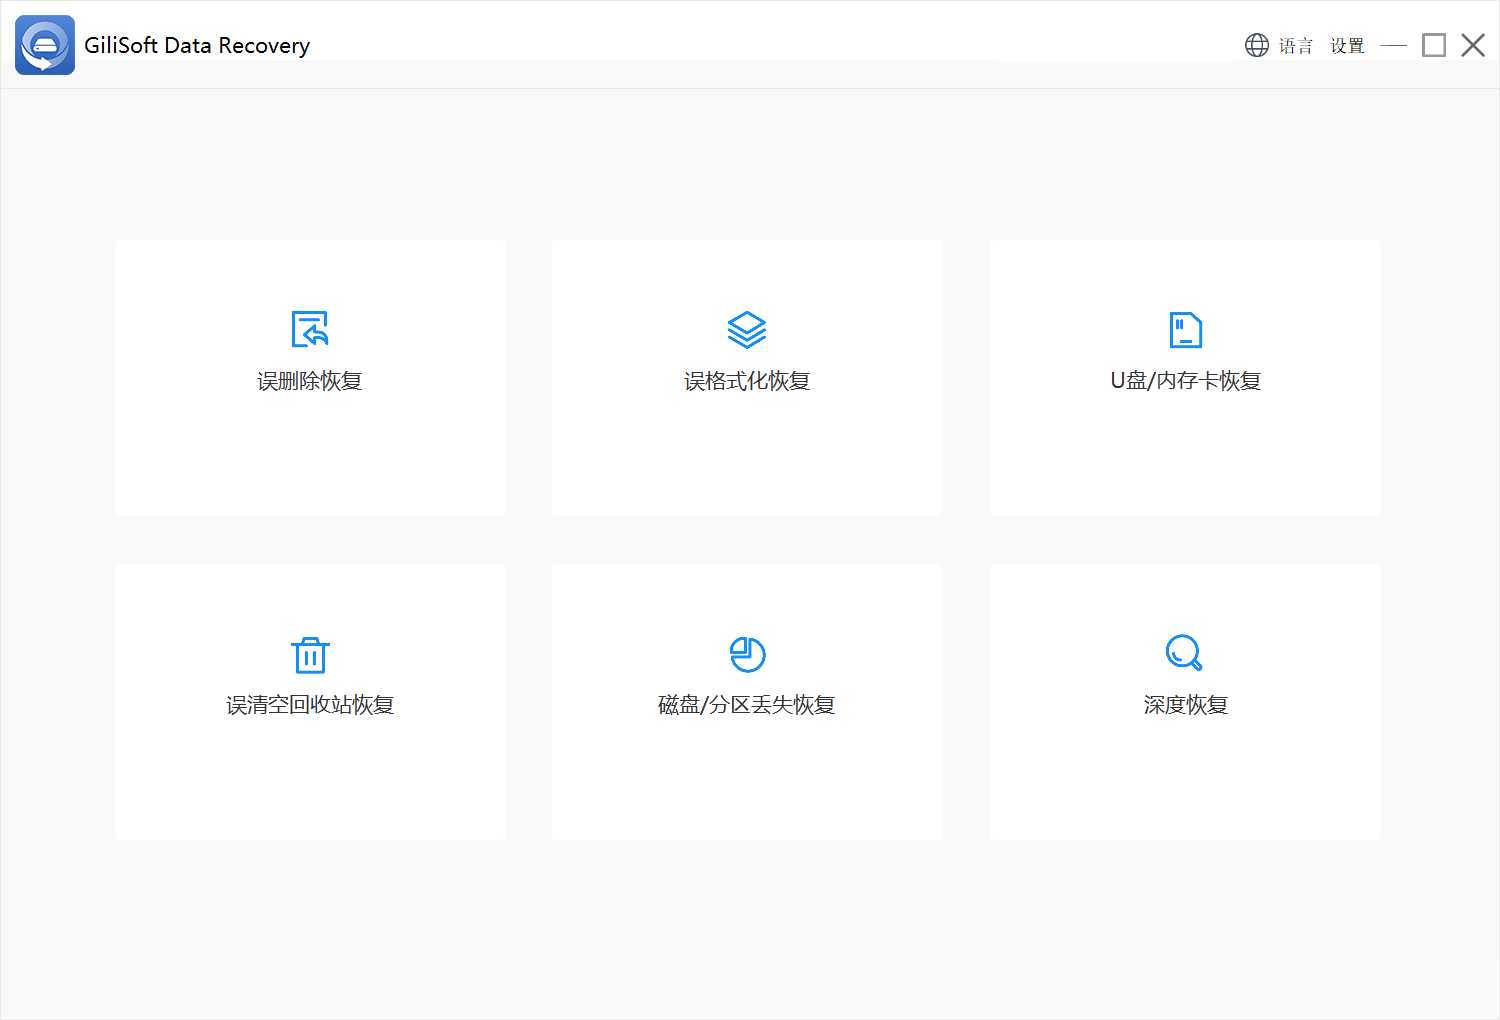The image size is (1500, 1020).
Task: Click the trash can recycle bin icon
Action: pos(310,655)
